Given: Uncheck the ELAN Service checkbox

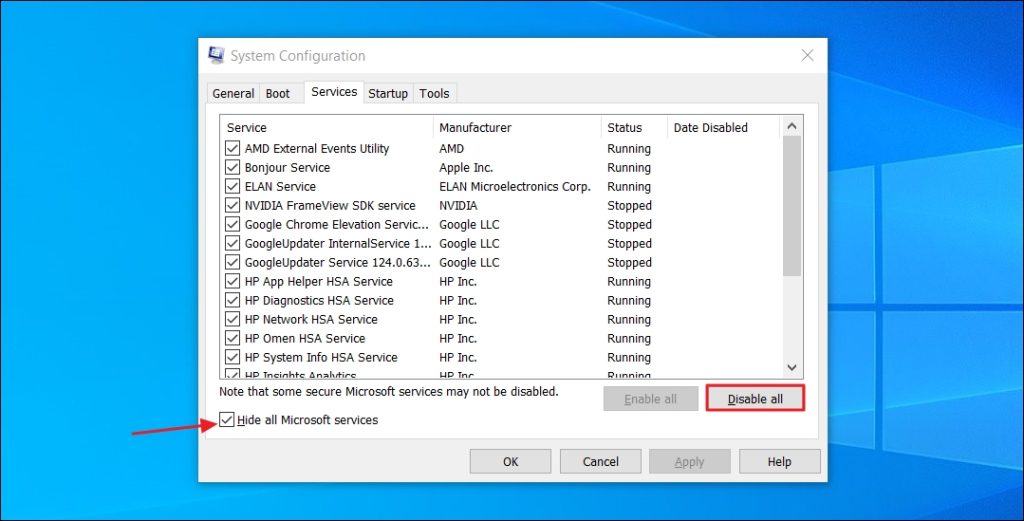Looking at the screenshot, I should pyautogui.click(x=233, y=187).
